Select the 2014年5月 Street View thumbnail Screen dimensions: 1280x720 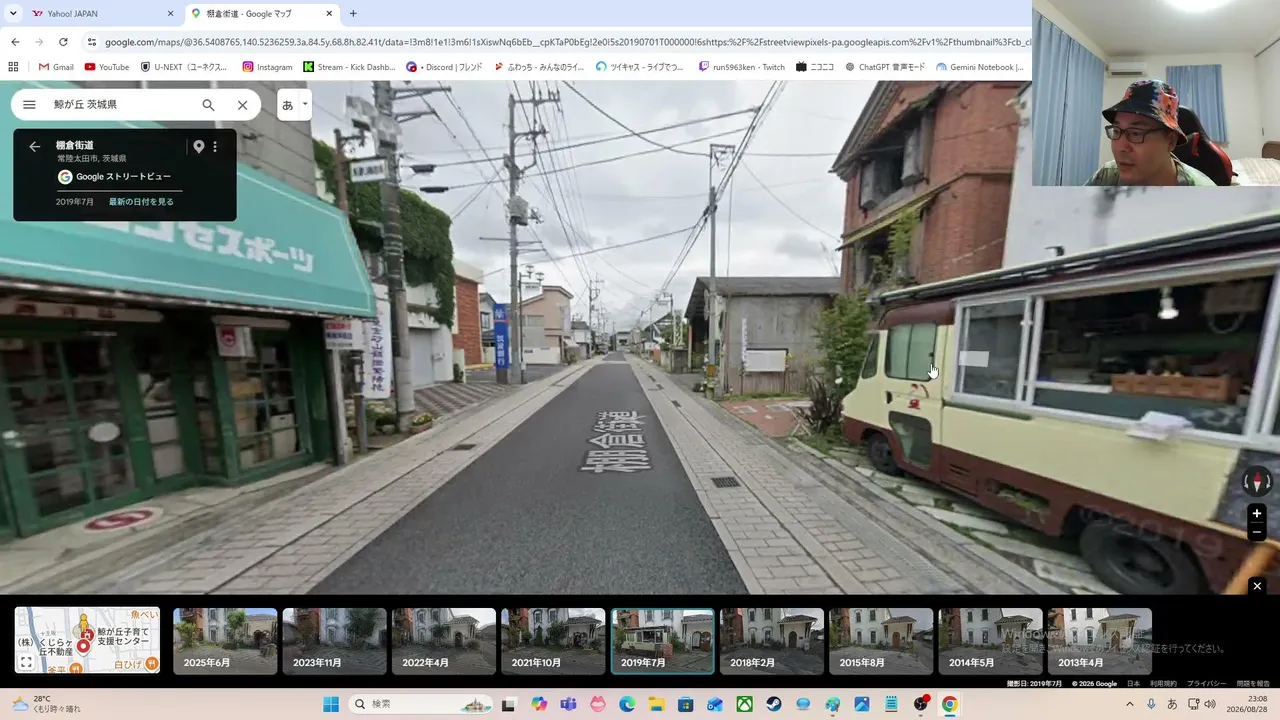[x=990, y=641]
